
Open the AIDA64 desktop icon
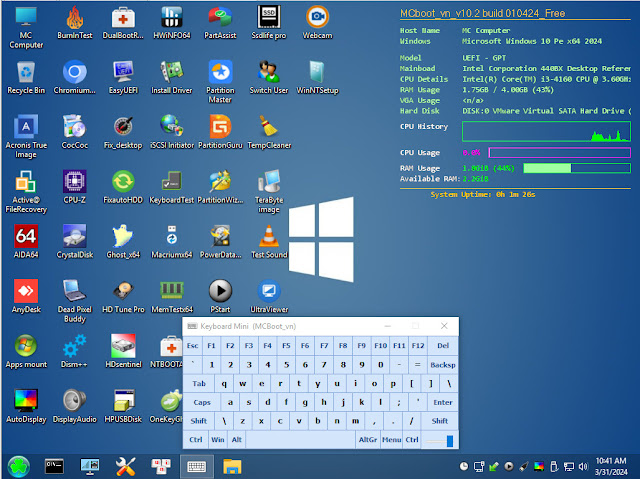(x=26, y=236)
